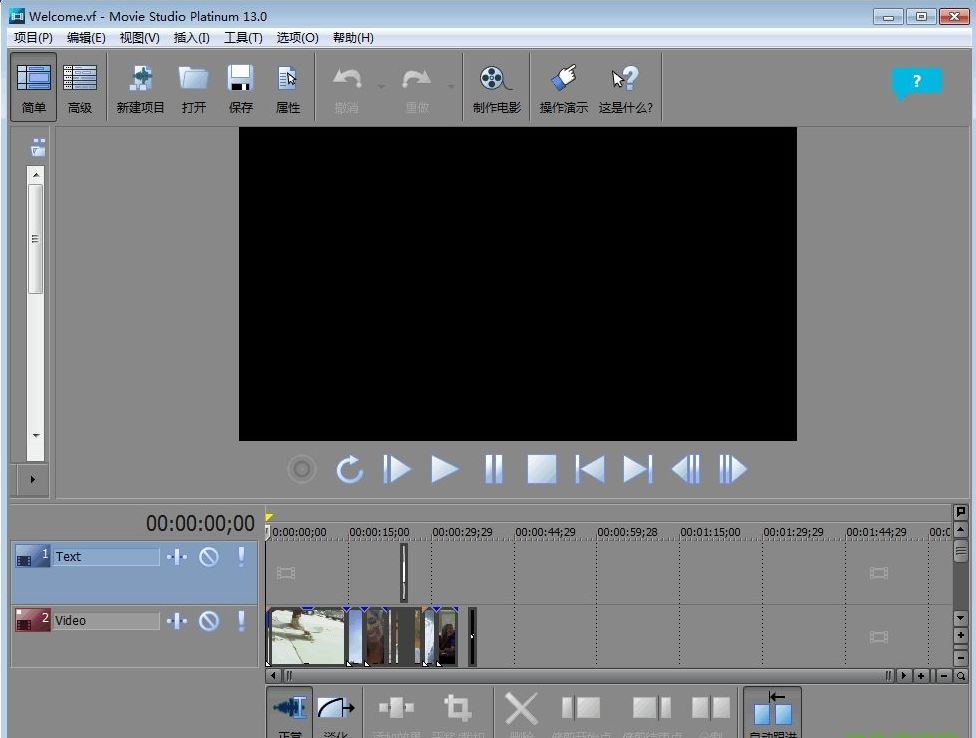The width and height of the screenshot is (976, 738).
Task: Open the blue help speech bubble
Action: pos(916,83)
